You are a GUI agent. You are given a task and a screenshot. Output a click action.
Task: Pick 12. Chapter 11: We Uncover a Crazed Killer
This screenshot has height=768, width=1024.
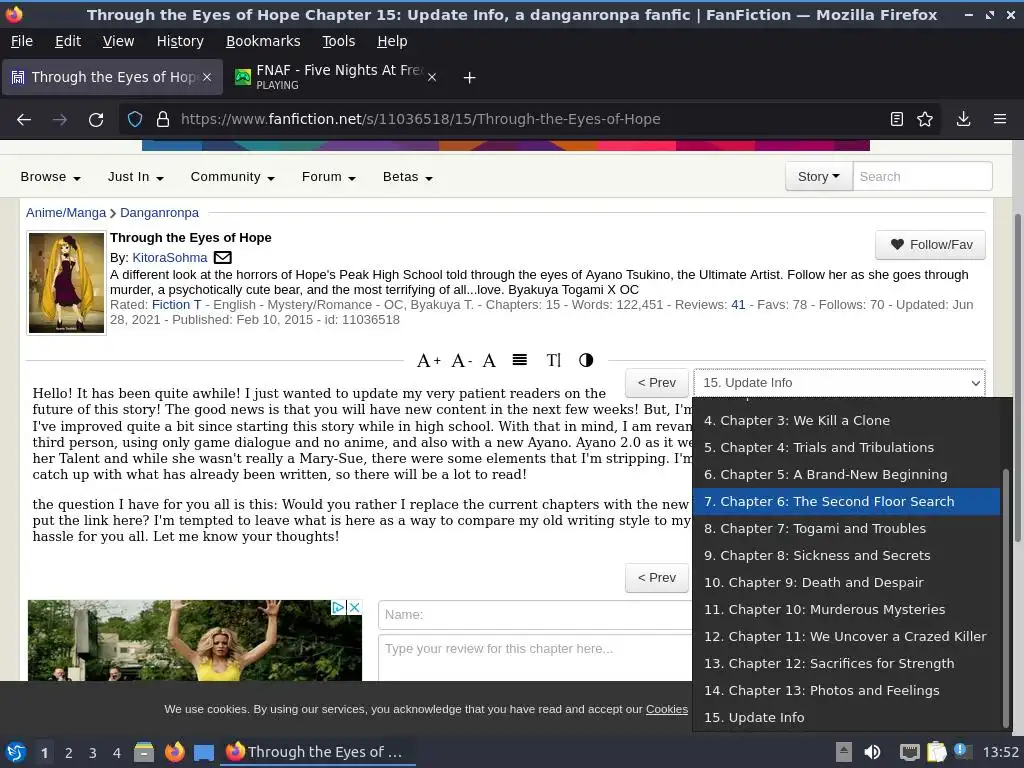[x=846, y=637]
